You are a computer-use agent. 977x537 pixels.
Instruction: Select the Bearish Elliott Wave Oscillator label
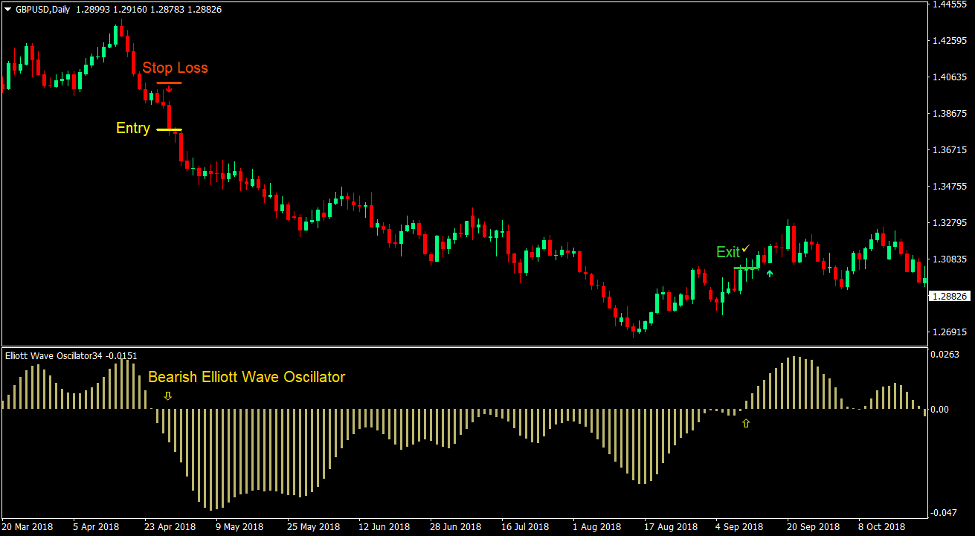coord(247,377)
